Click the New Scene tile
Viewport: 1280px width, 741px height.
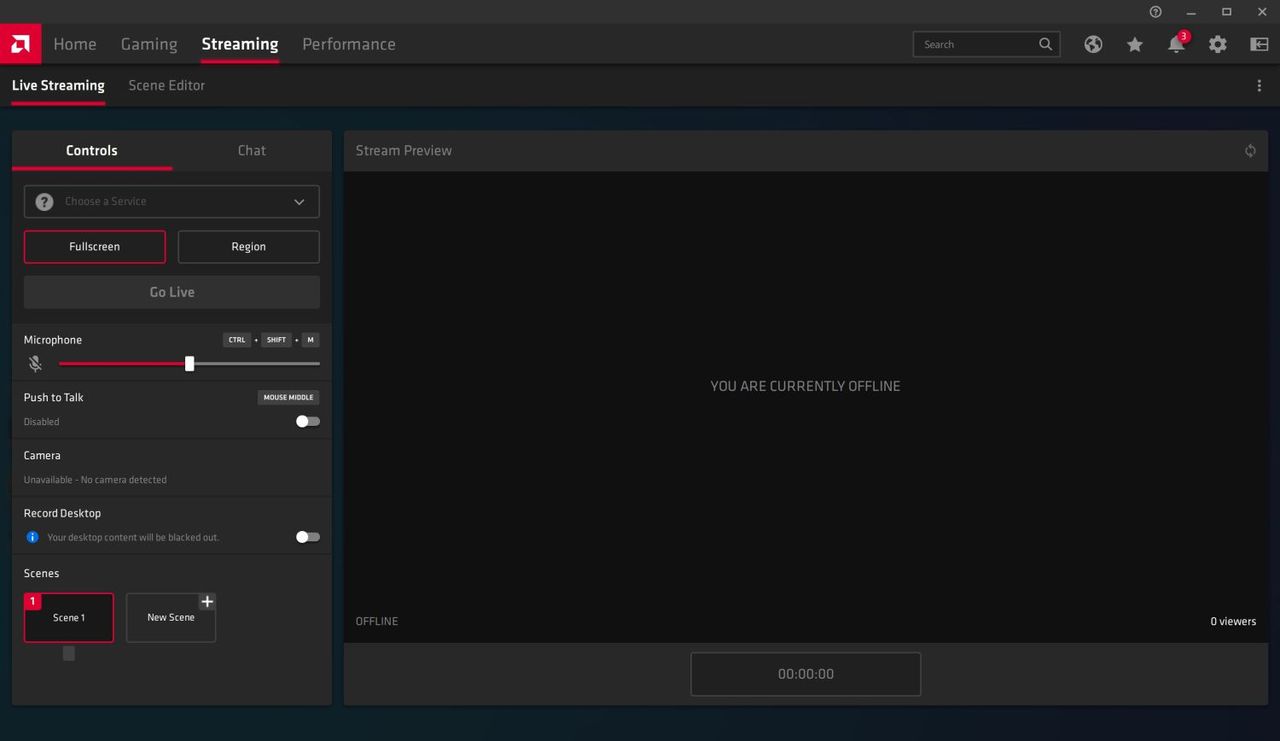pos(171,618)
